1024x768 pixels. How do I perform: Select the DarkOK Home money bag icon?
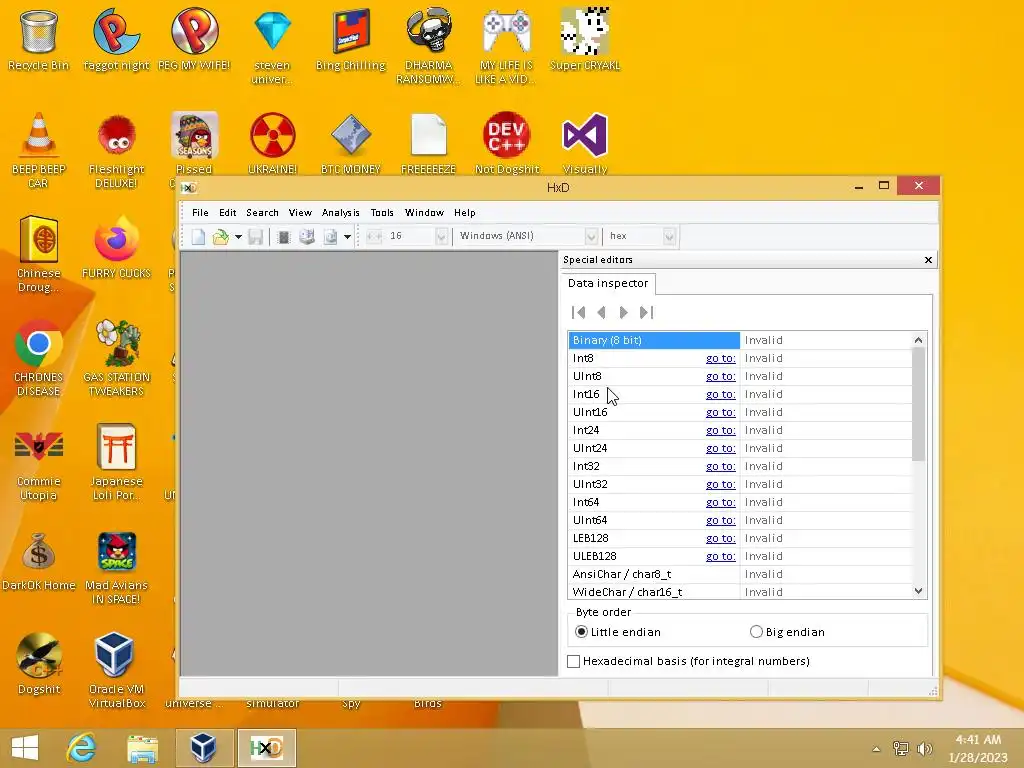(x=39, y=562)
